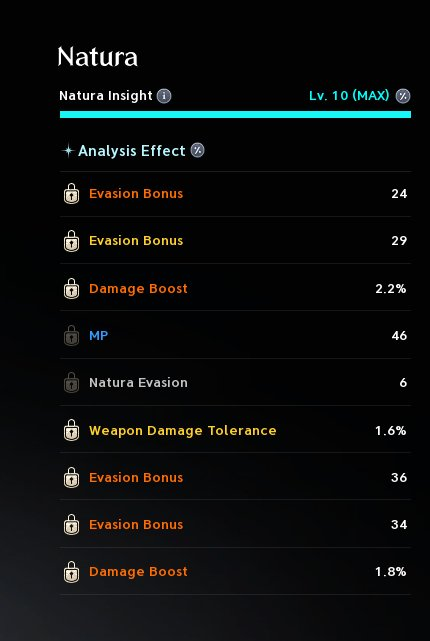Click the info icon beside Natura Insight
The width and height of the screenshot is (430, 641).
[x=164, y=96]
